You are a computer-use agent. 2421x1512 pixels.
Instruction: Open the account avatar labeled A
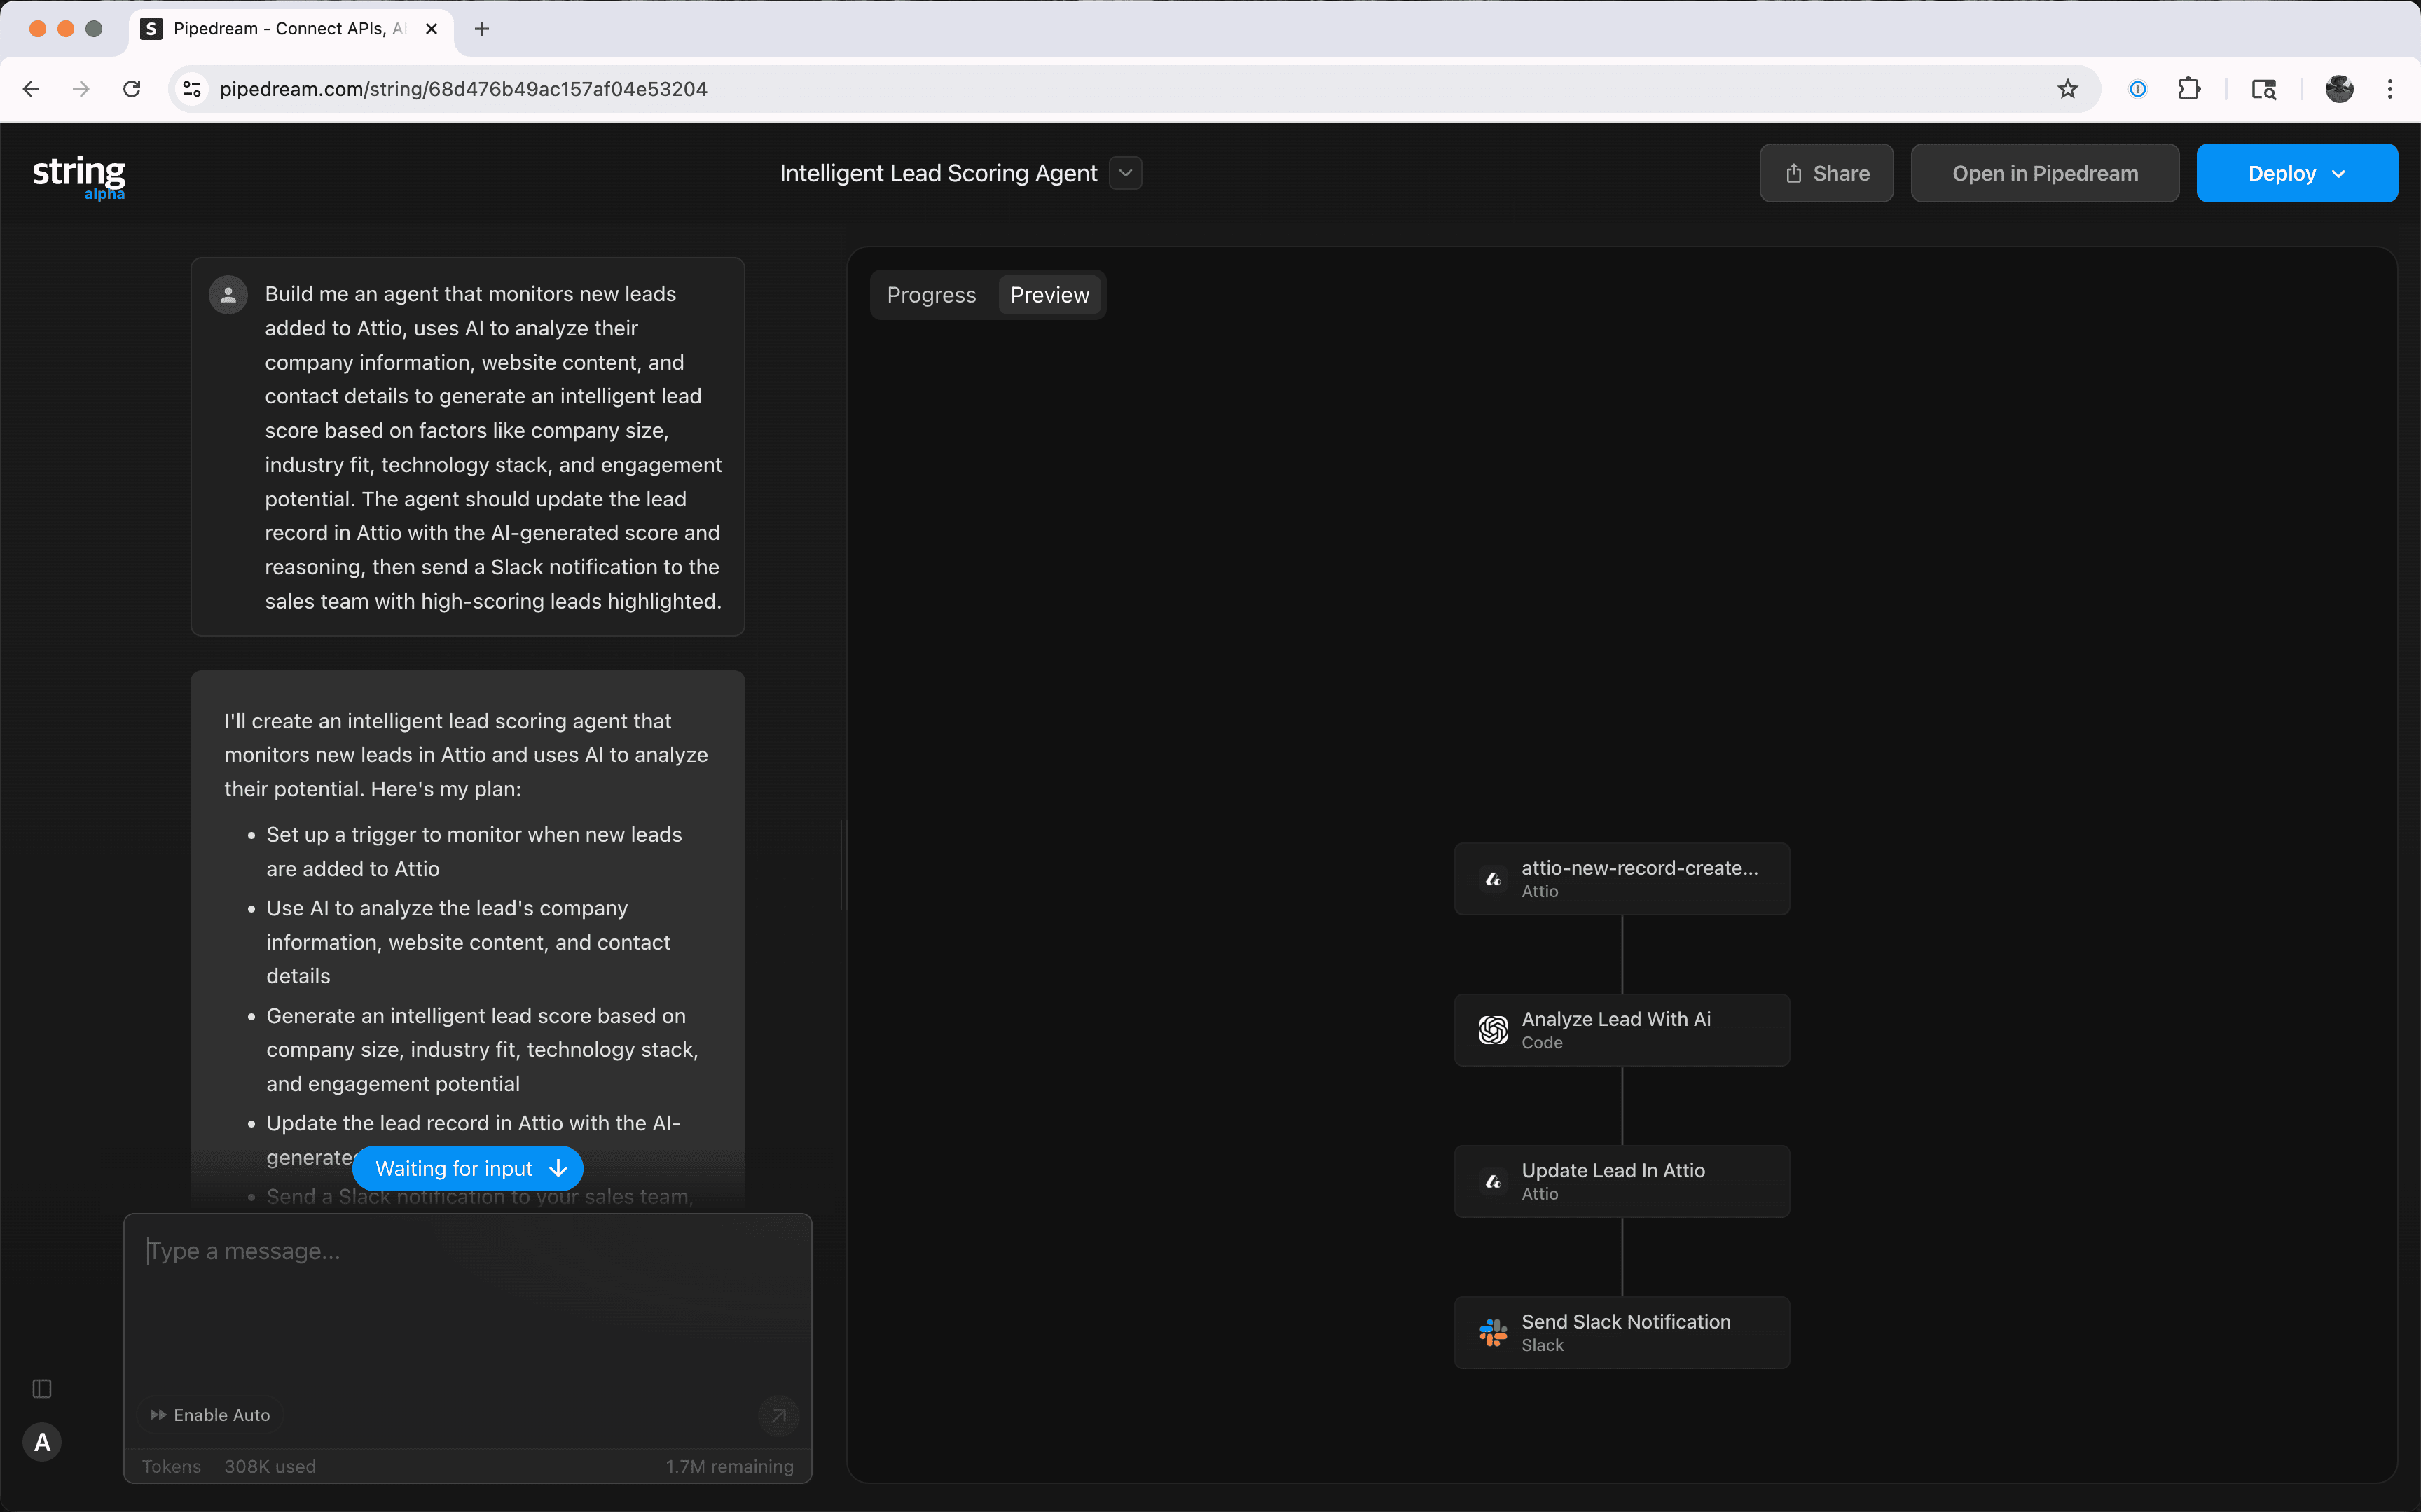(42, 1442)
